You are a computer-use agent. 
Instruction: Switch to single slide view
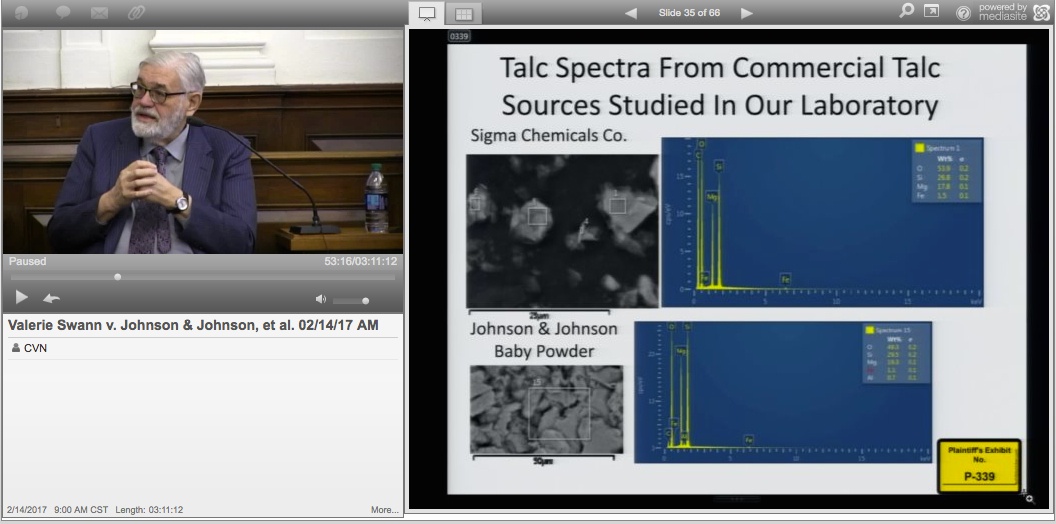(427, 13)
